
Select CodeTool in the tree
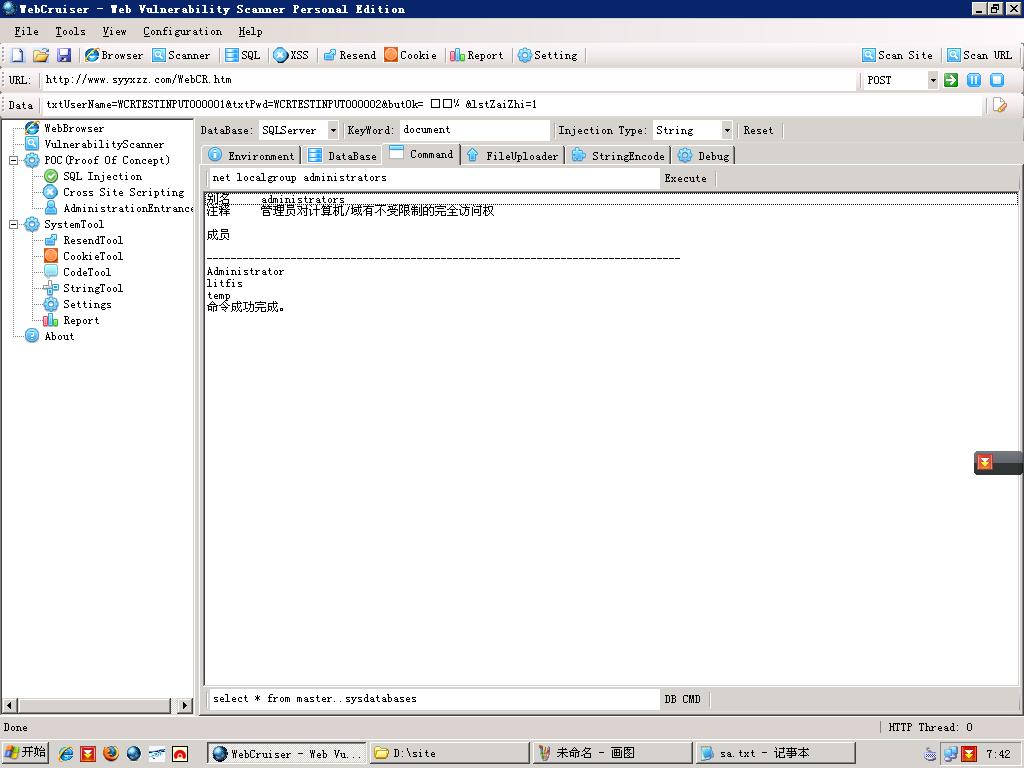pyautogui.click(x=87, y=272)
